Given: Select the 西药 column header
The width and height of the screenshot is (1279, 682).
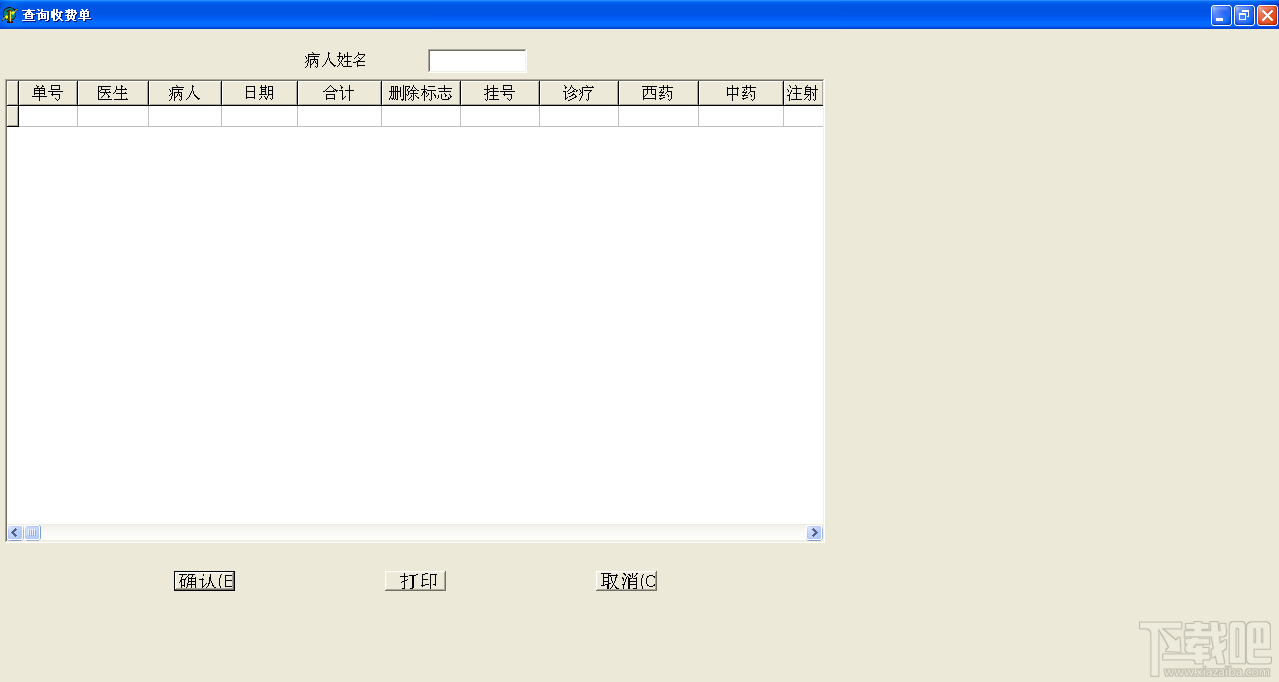Looking at the screenshot, I should [x=657, y=92].
